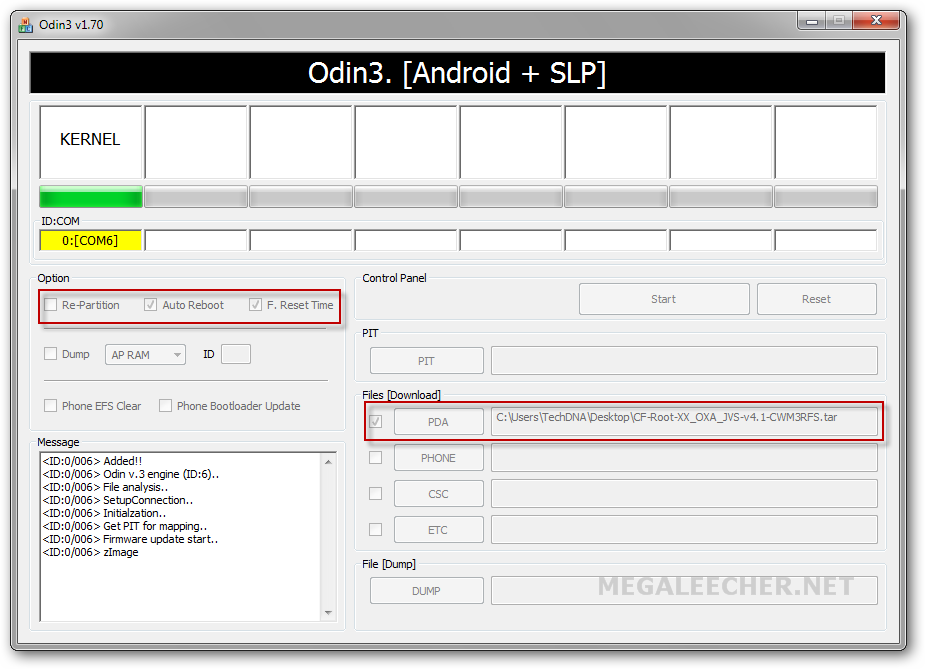Enable the Dump checkbox
The image size is (925, 669).
[x=51, y=354]
